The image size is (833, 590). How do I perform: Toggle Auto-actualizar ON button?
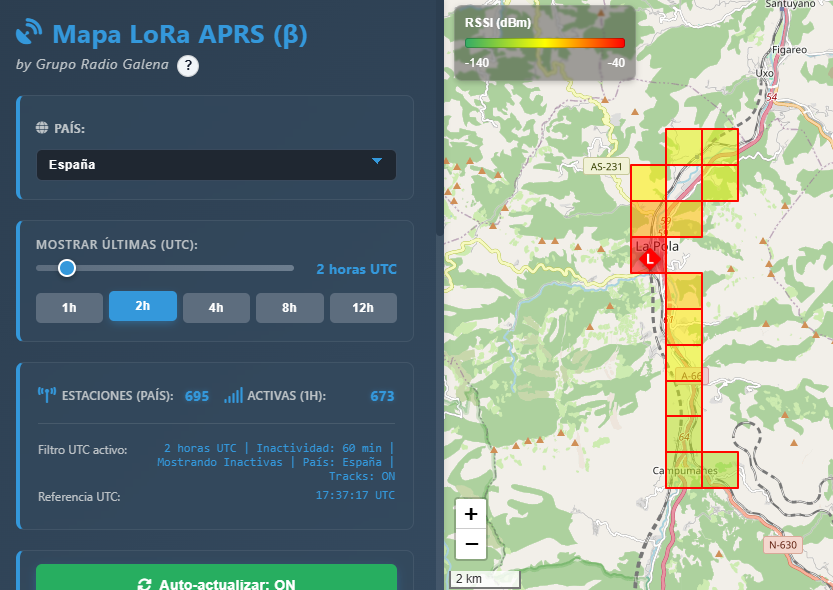click(x=216, y=580)
